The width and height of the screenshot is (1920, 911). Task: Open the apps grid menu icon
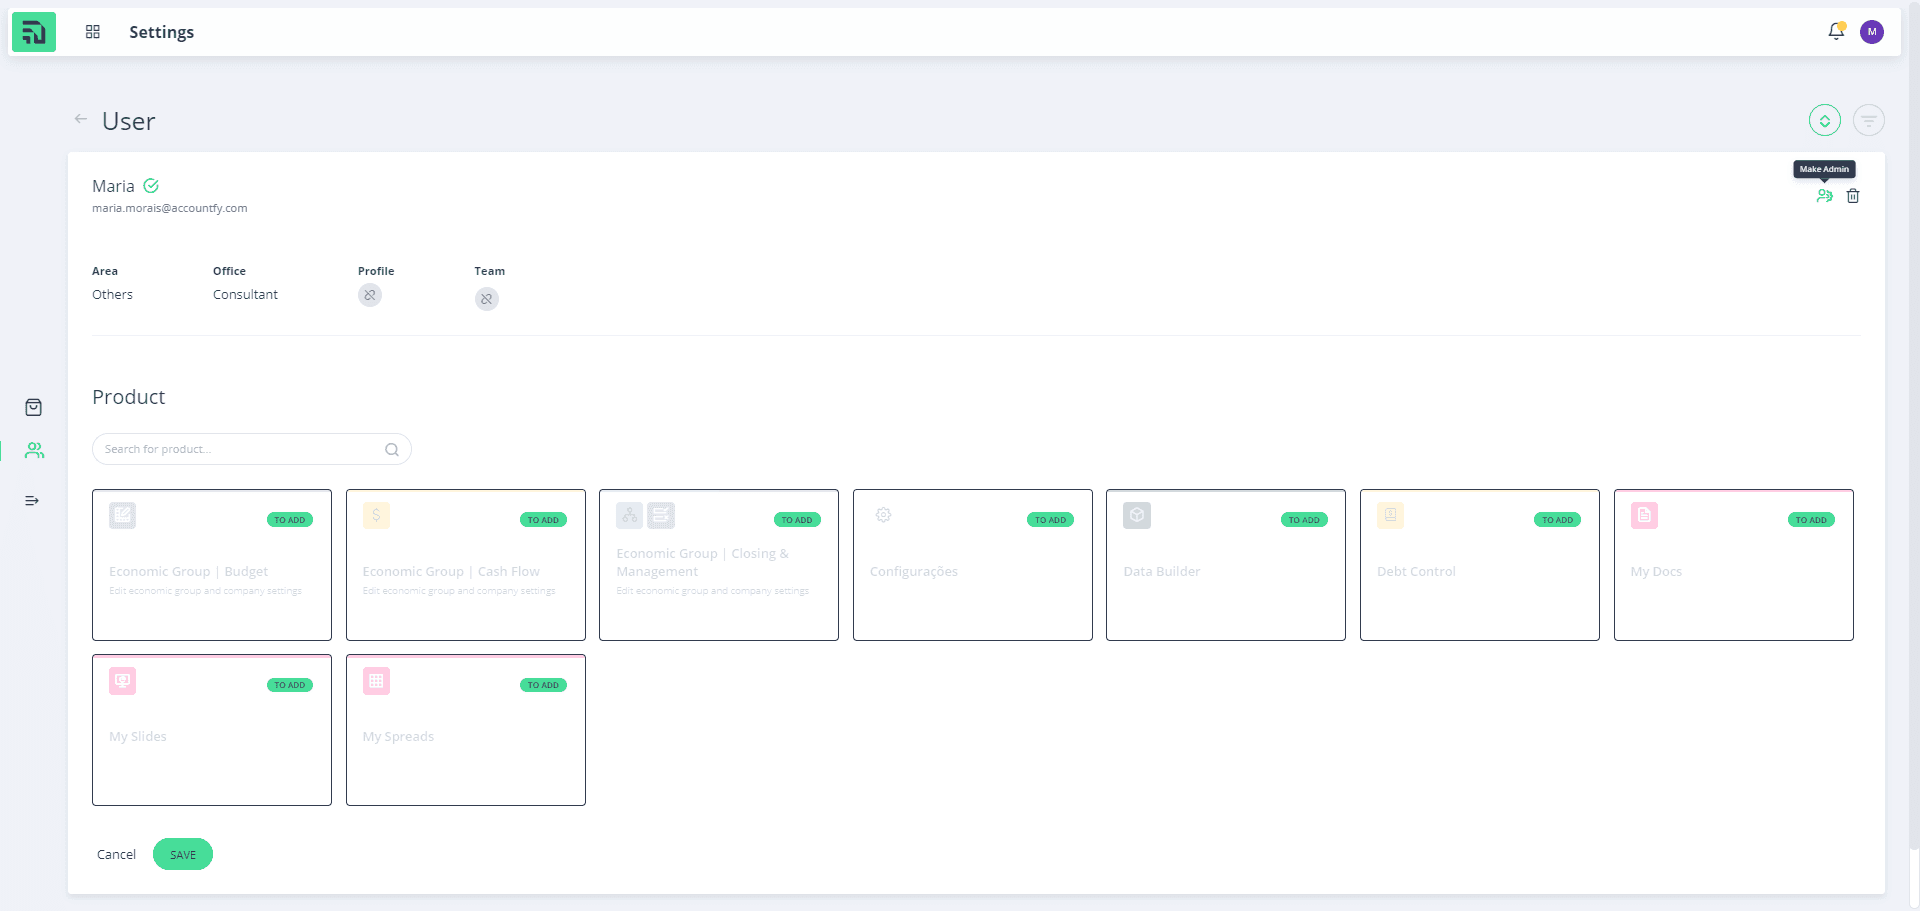tap(93, 32)
